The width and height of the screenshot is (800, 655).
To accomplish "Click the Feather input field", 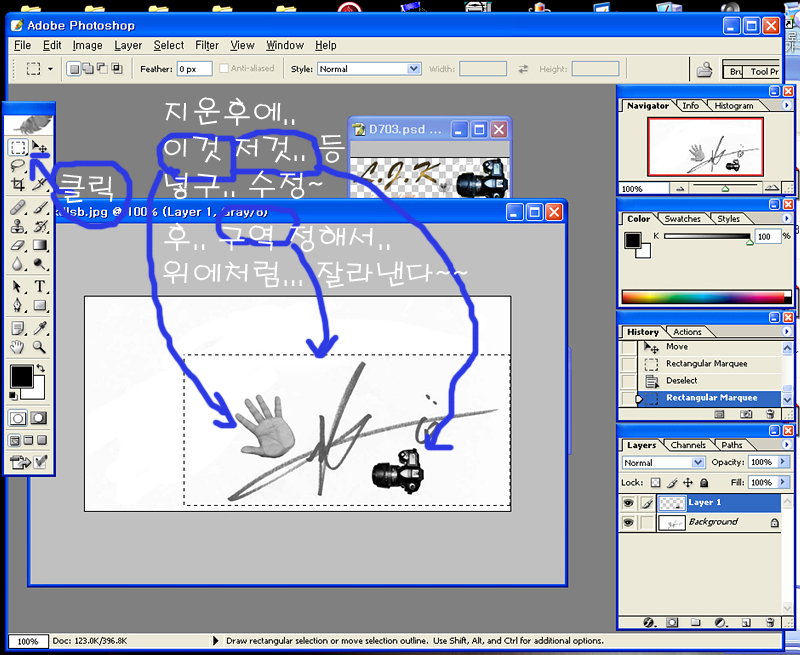I will pyautogui.click(x=200, y=69).
